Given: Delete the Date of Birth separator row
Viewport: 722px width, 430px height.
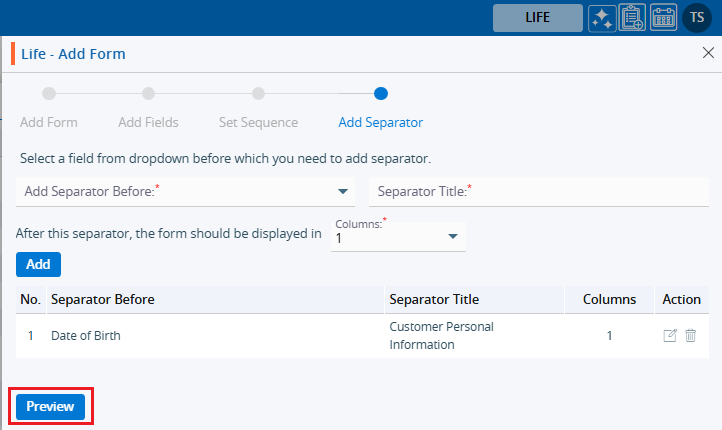Looking at the screenshot, I should [x=691, y=336].
